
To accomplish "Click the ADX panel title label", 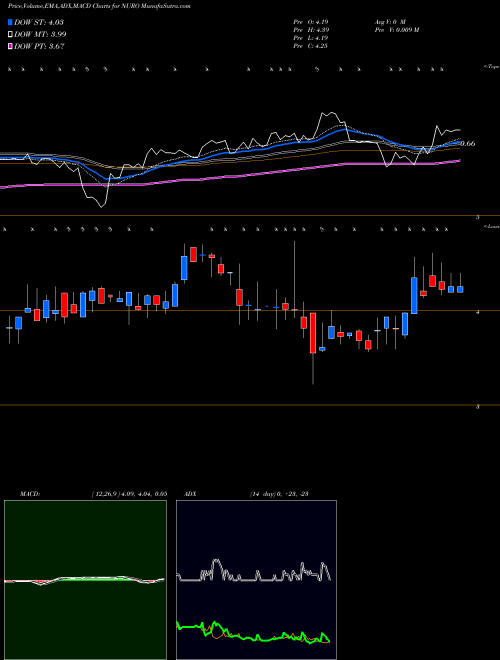I will 190,493.
